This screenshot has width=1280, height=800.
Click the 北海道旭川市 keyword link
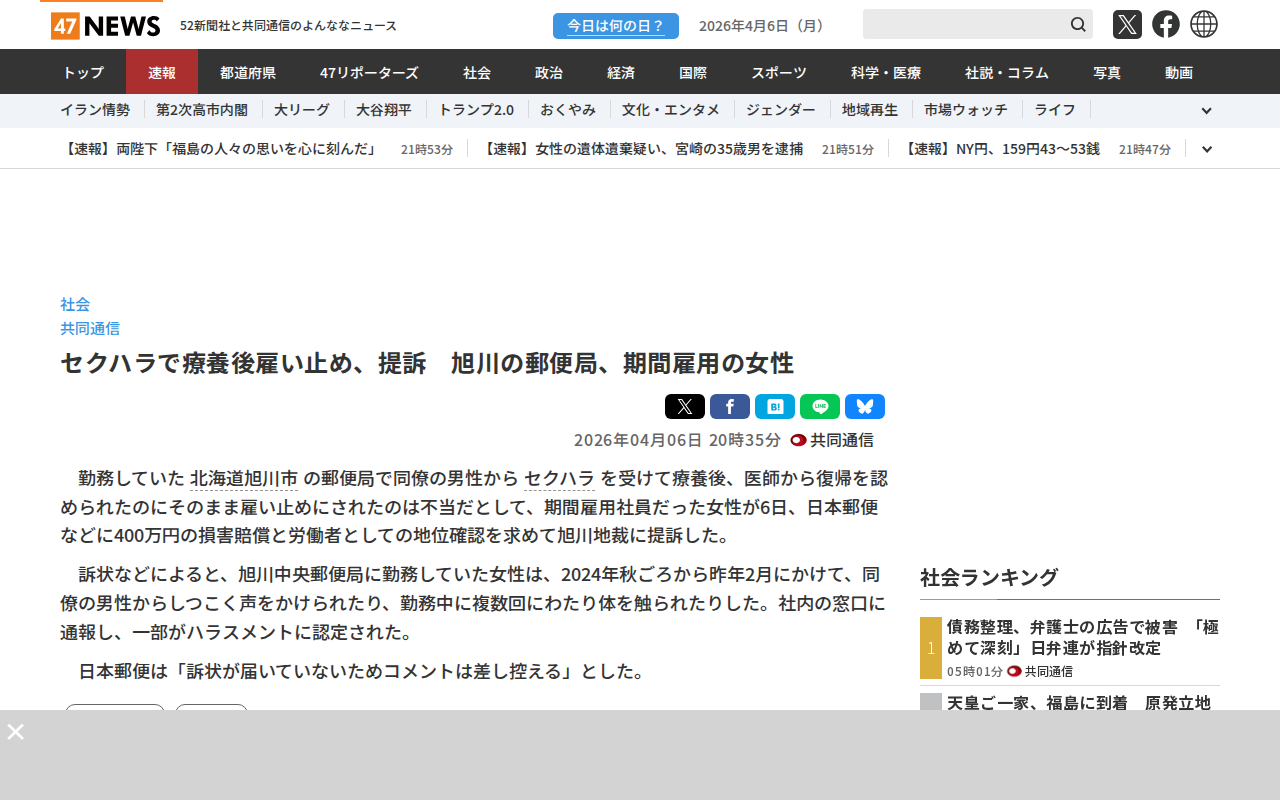coord(244,479)
